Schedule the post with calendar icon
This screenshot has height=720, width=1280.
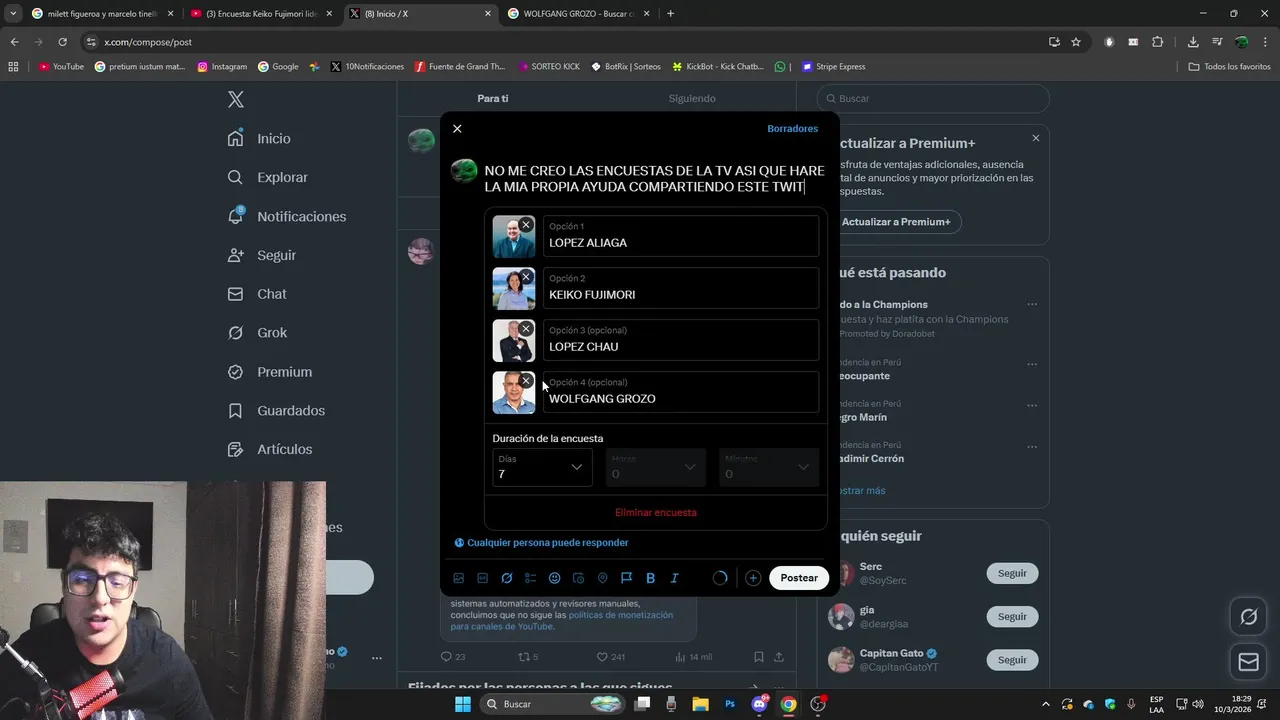579,578
